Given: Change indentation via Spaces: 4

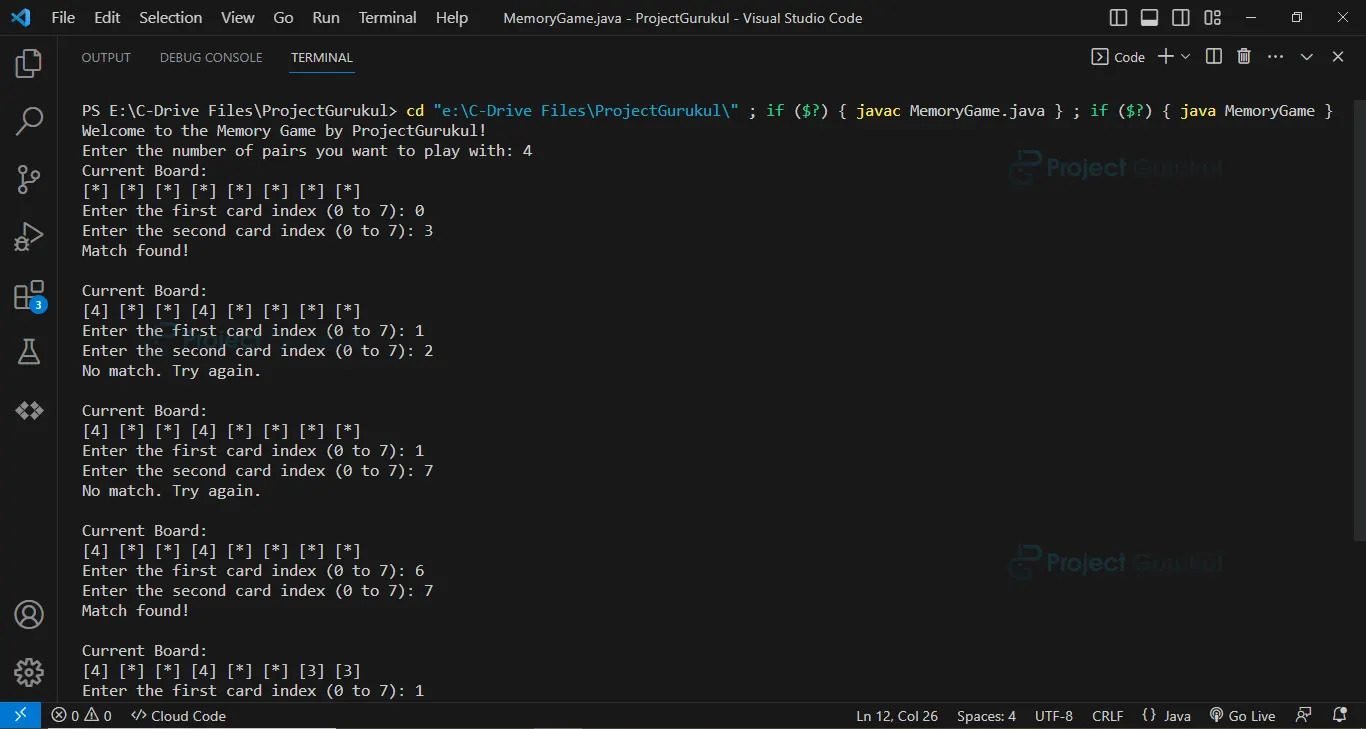Looking at the screenshot, I should click(x=986, y=716).
